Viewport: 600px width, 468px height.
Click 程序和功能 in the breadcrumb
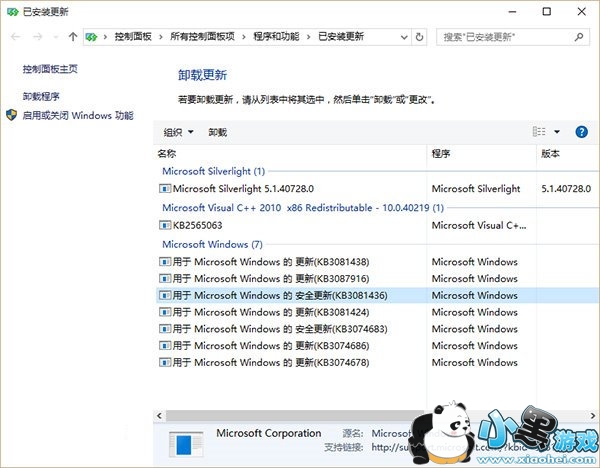coord(276,37)
